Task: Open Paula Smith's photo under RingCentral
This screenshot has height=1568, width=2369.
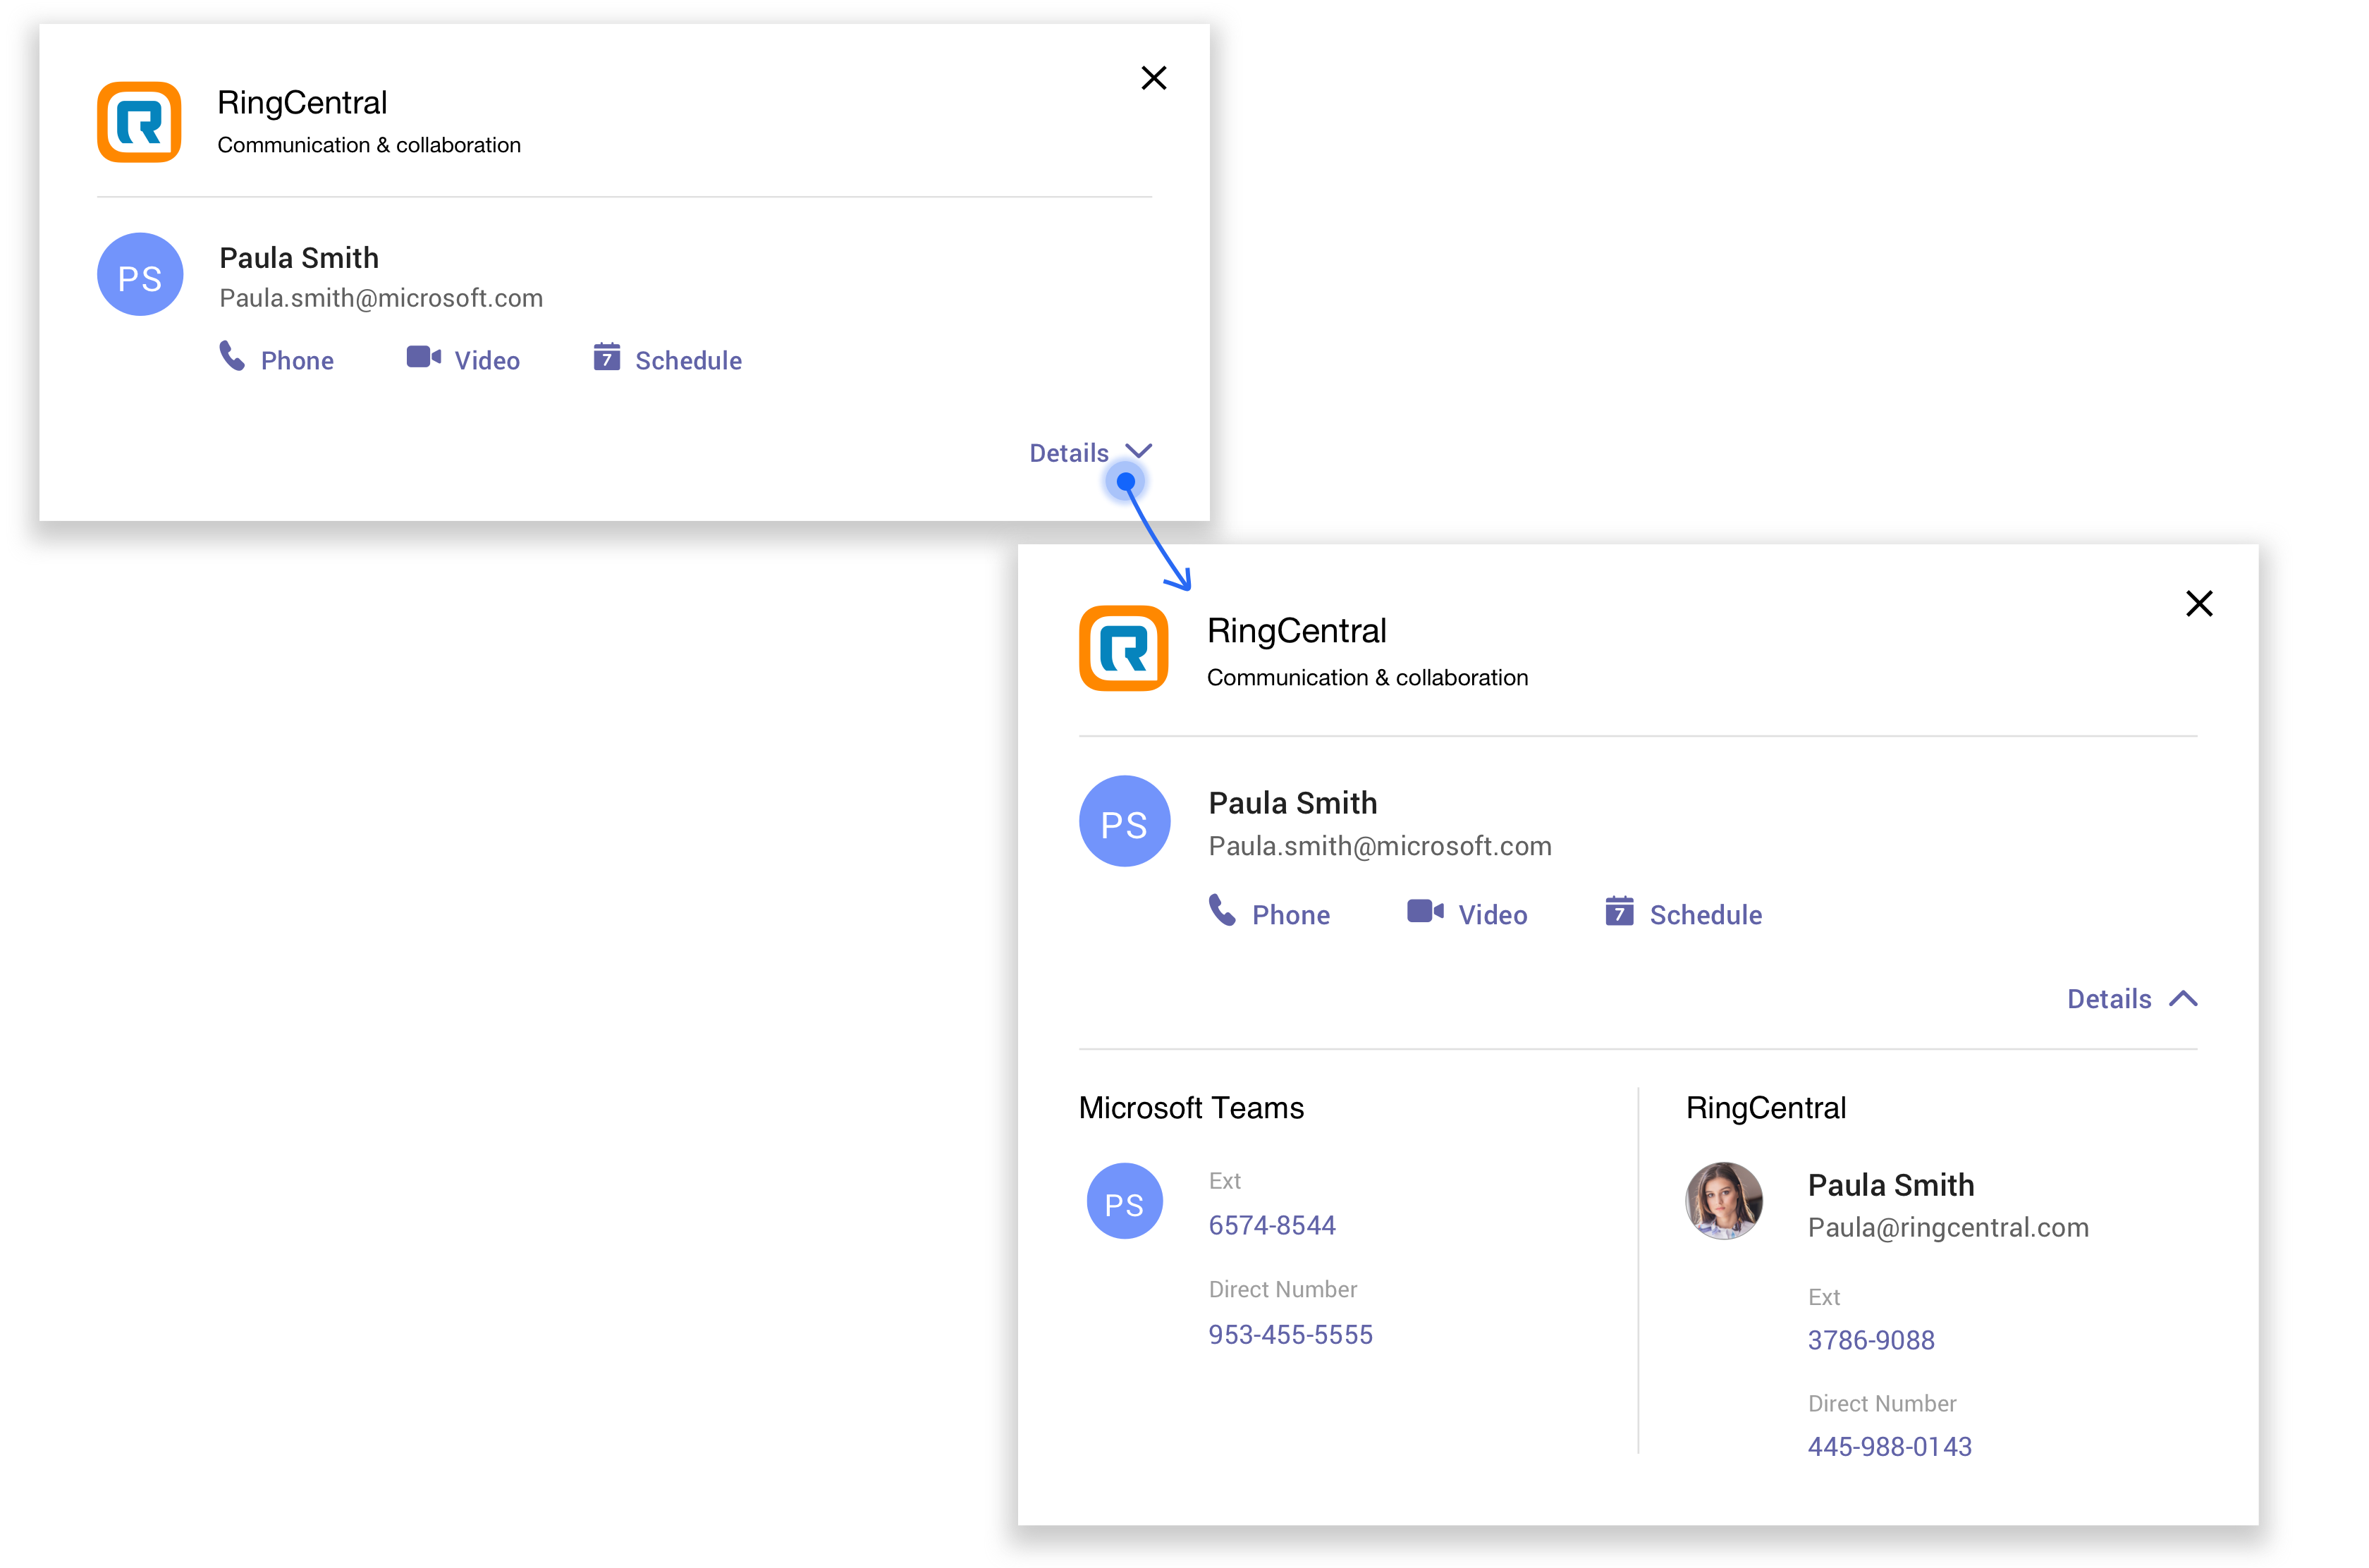Action: [1723, 1201]
